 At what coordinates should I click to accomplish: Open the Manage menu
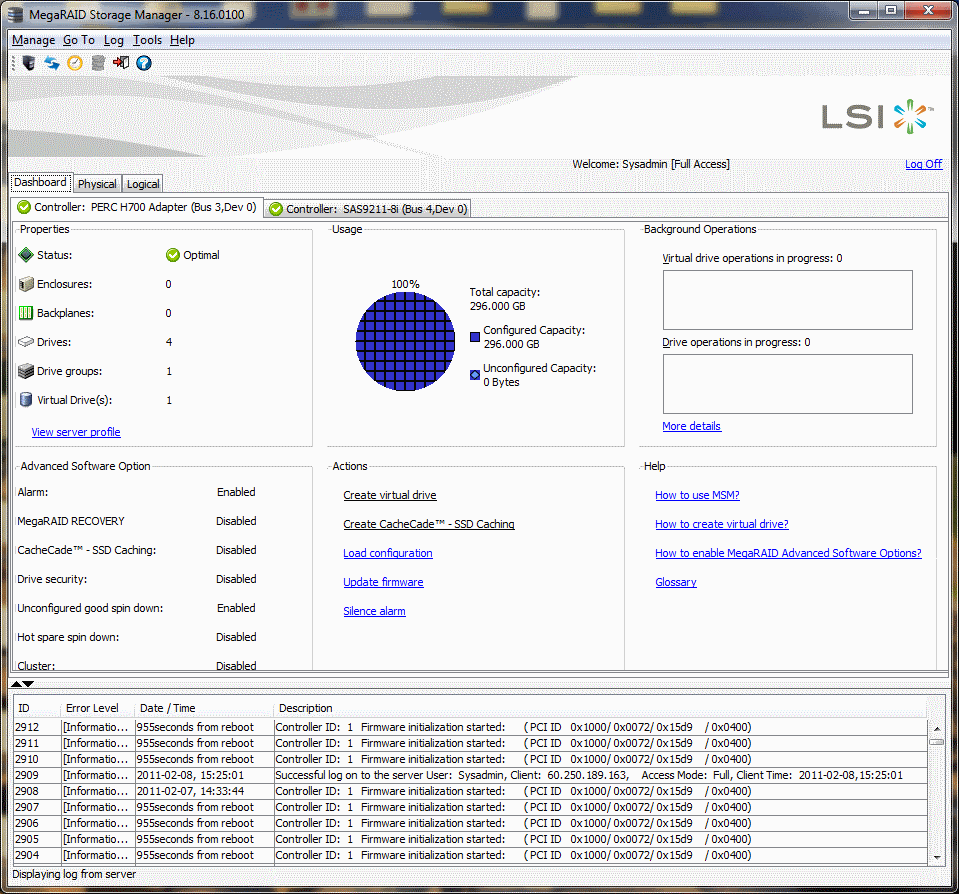click(x=33, y=40)
